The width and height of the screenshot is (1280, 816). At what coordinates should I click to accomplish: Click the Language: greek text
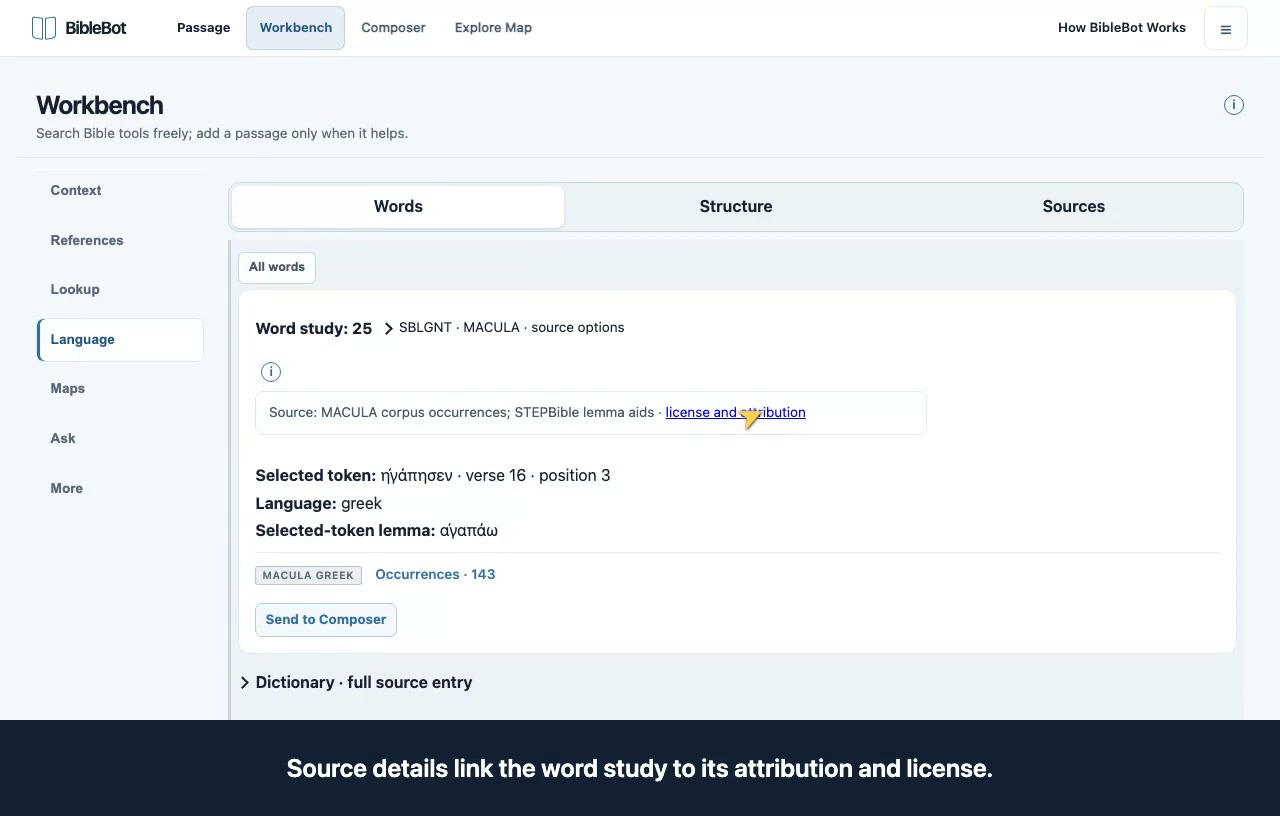pyautogui.click(x=318, y=503)
